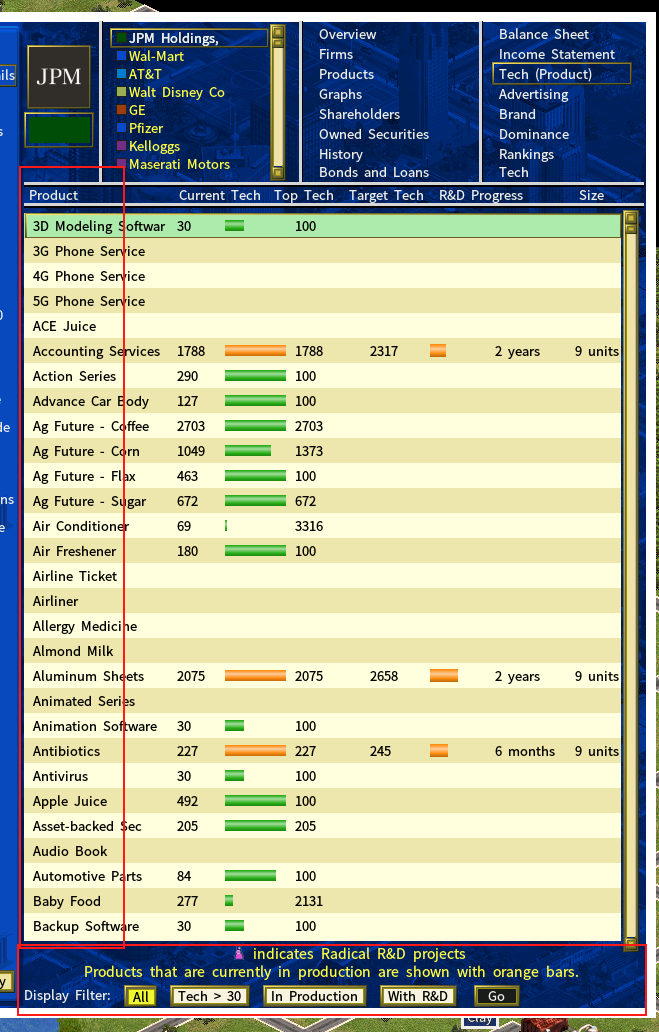Set display filter to With R&D

point(418,996)
